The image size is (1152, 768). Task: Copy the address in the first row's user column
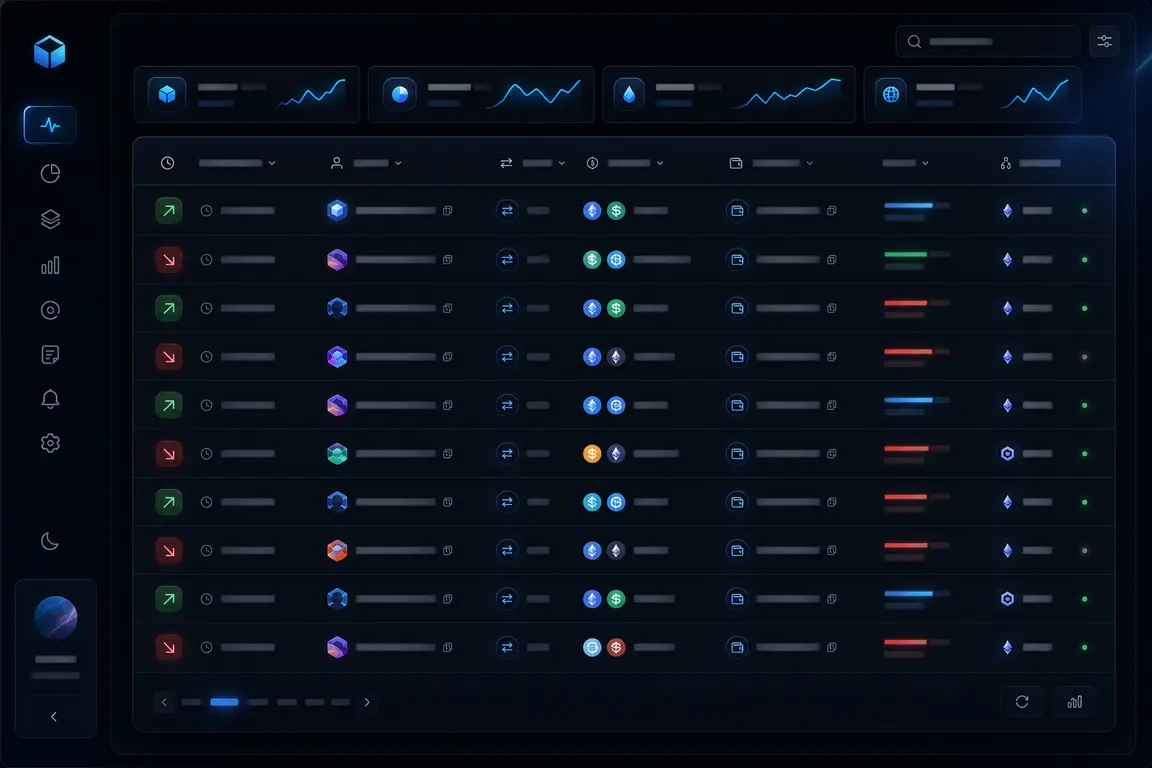(x=447, y=211)
